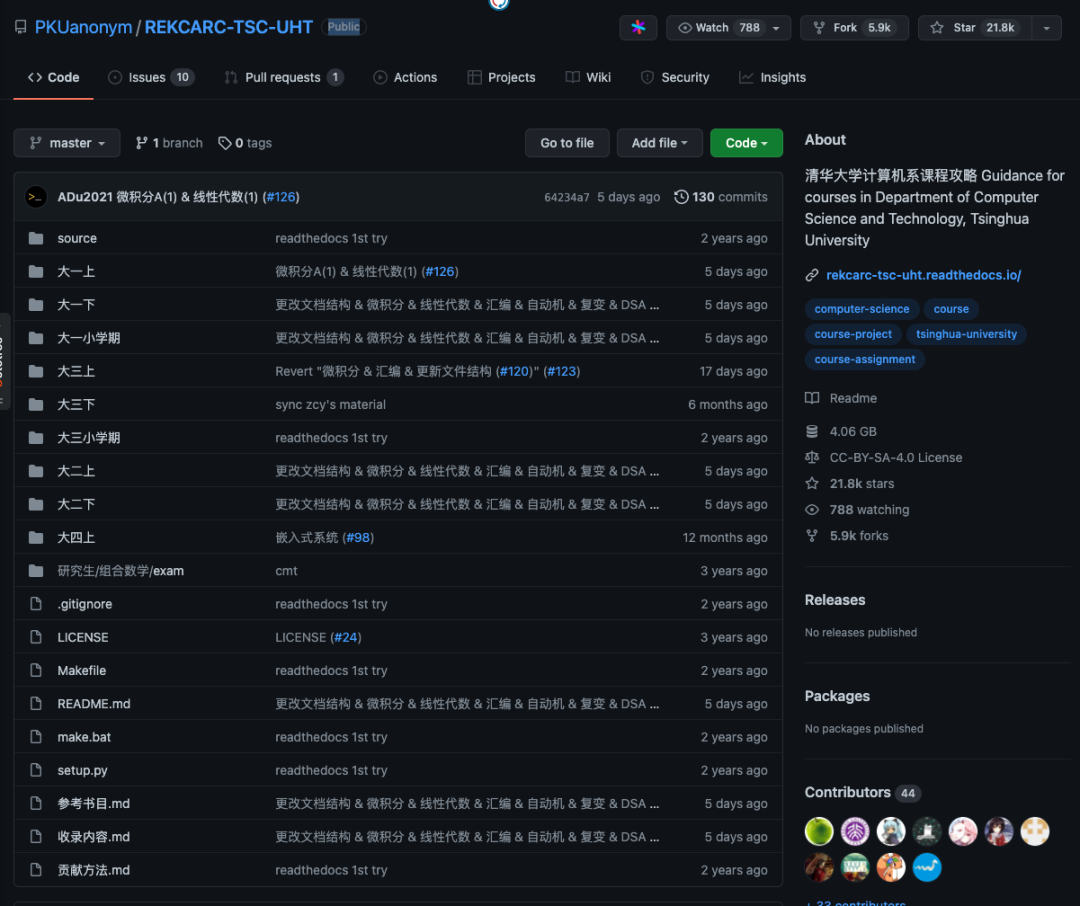Switch to the Code tab
This screenshot has height=906, width=1080.
coord(54,77)
